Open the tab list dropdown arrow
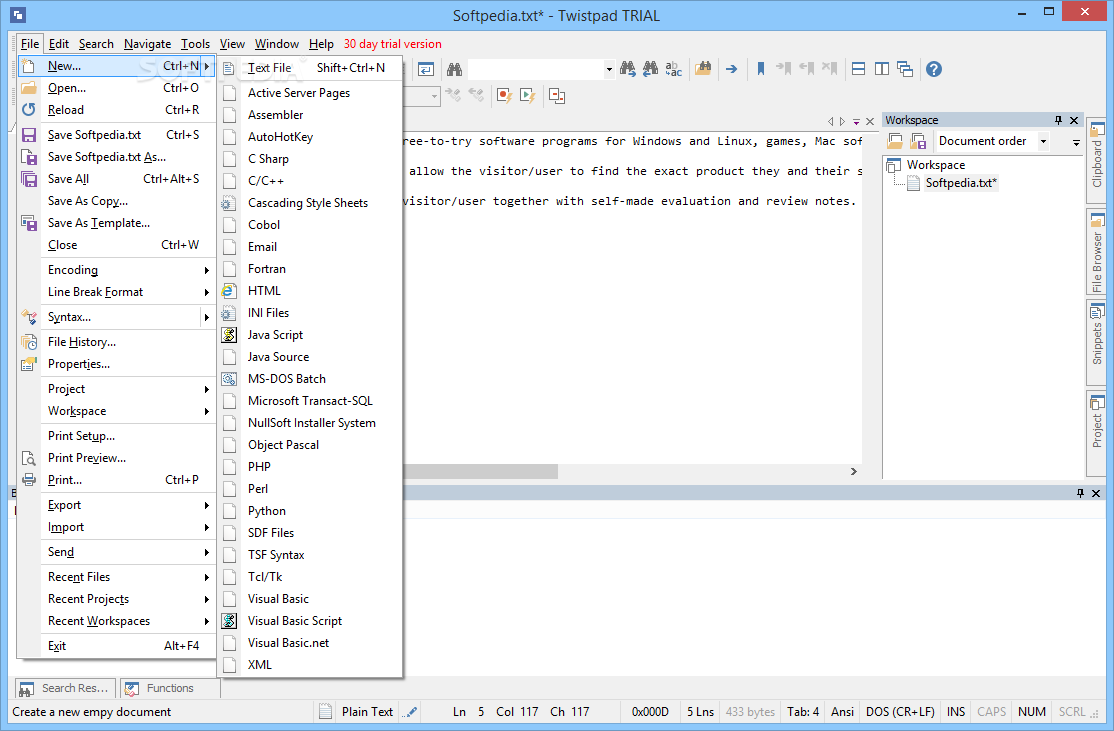1114x731 pixels. [x=856, y=121]
